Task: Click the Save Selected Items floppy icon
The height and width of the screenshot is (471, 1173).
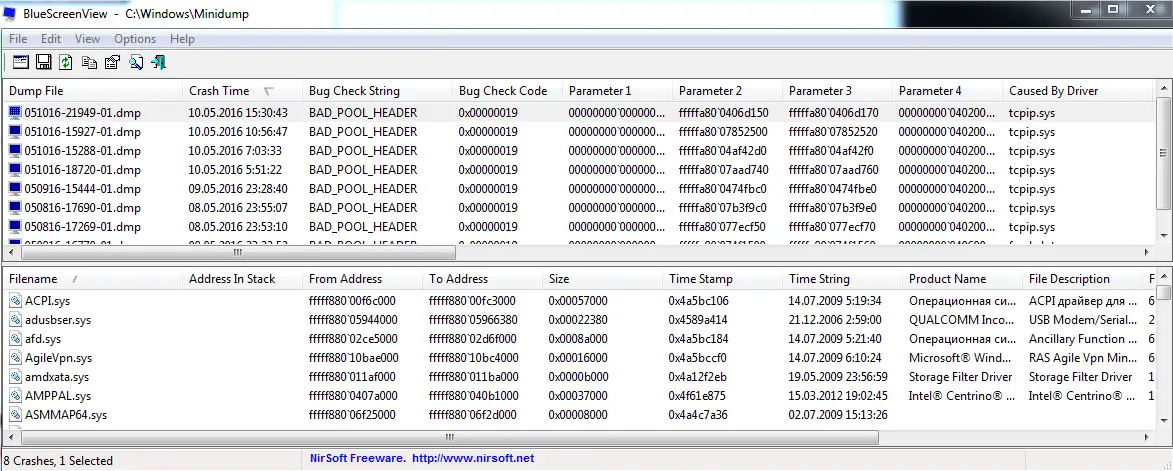Action: point(43,62)
